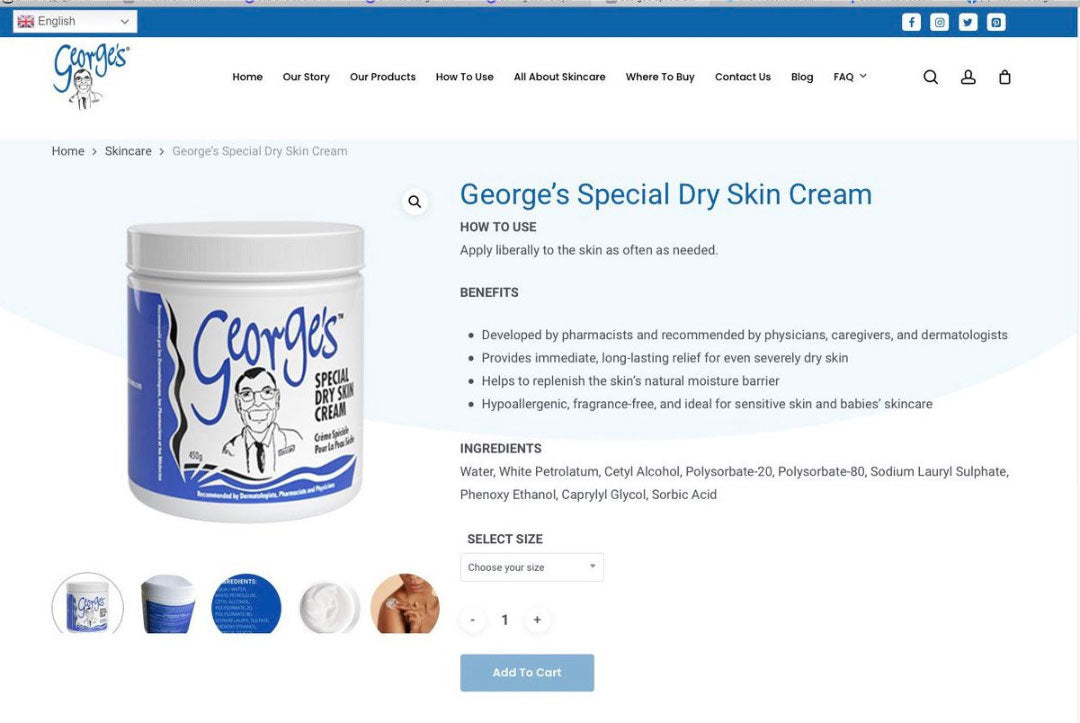The image size is (1080, 723).
Task: Increase quantity with plus button
Action: (x=537, y=620)
